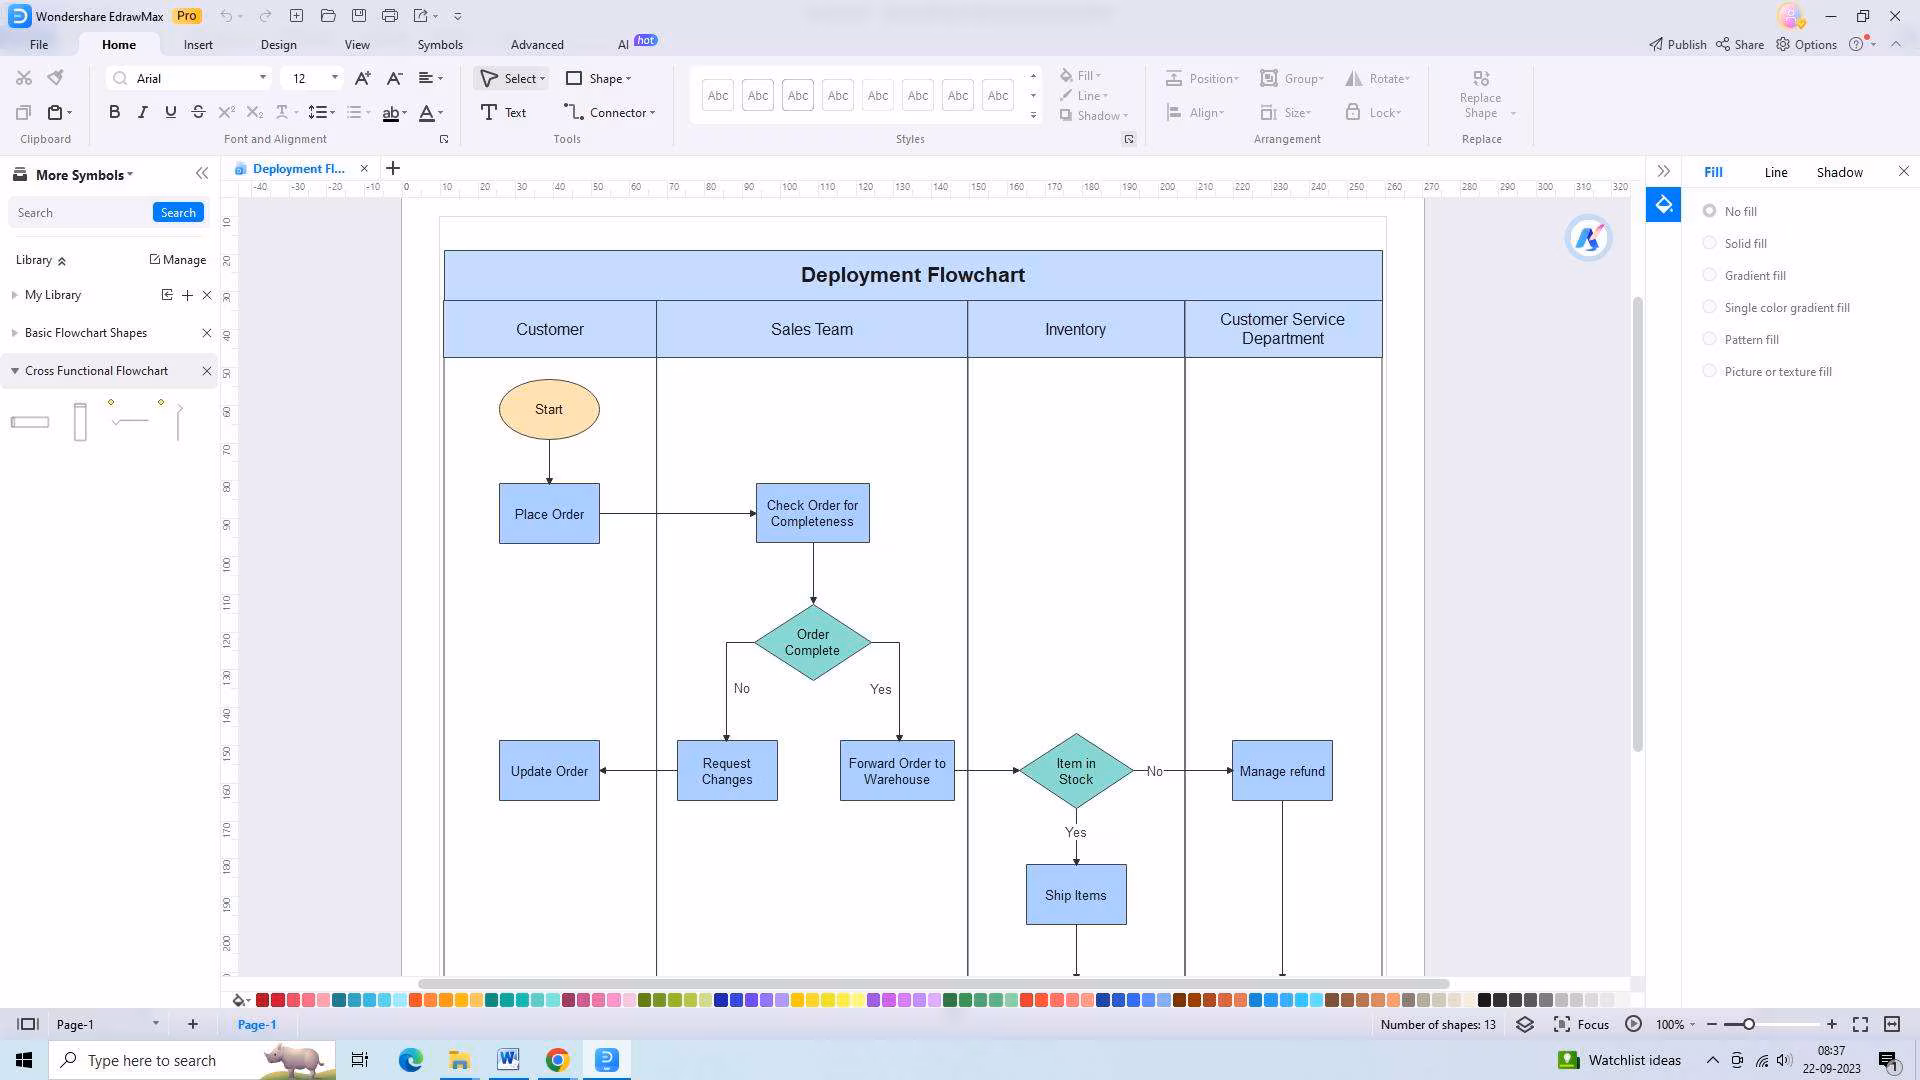Screen dimensions: 1920x1080
Task: Enable Pattern fill option
Action: click(1710, 339)
